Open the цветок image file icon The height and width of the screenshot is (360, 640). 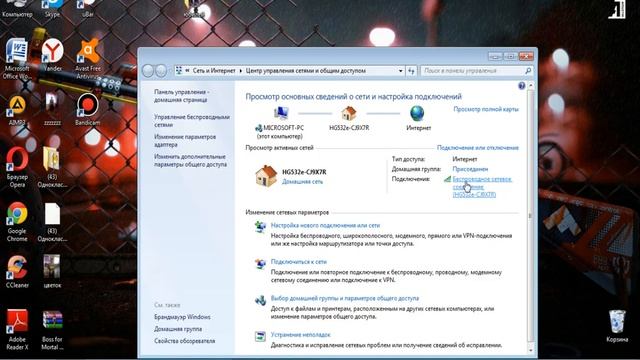click(52, 271)
